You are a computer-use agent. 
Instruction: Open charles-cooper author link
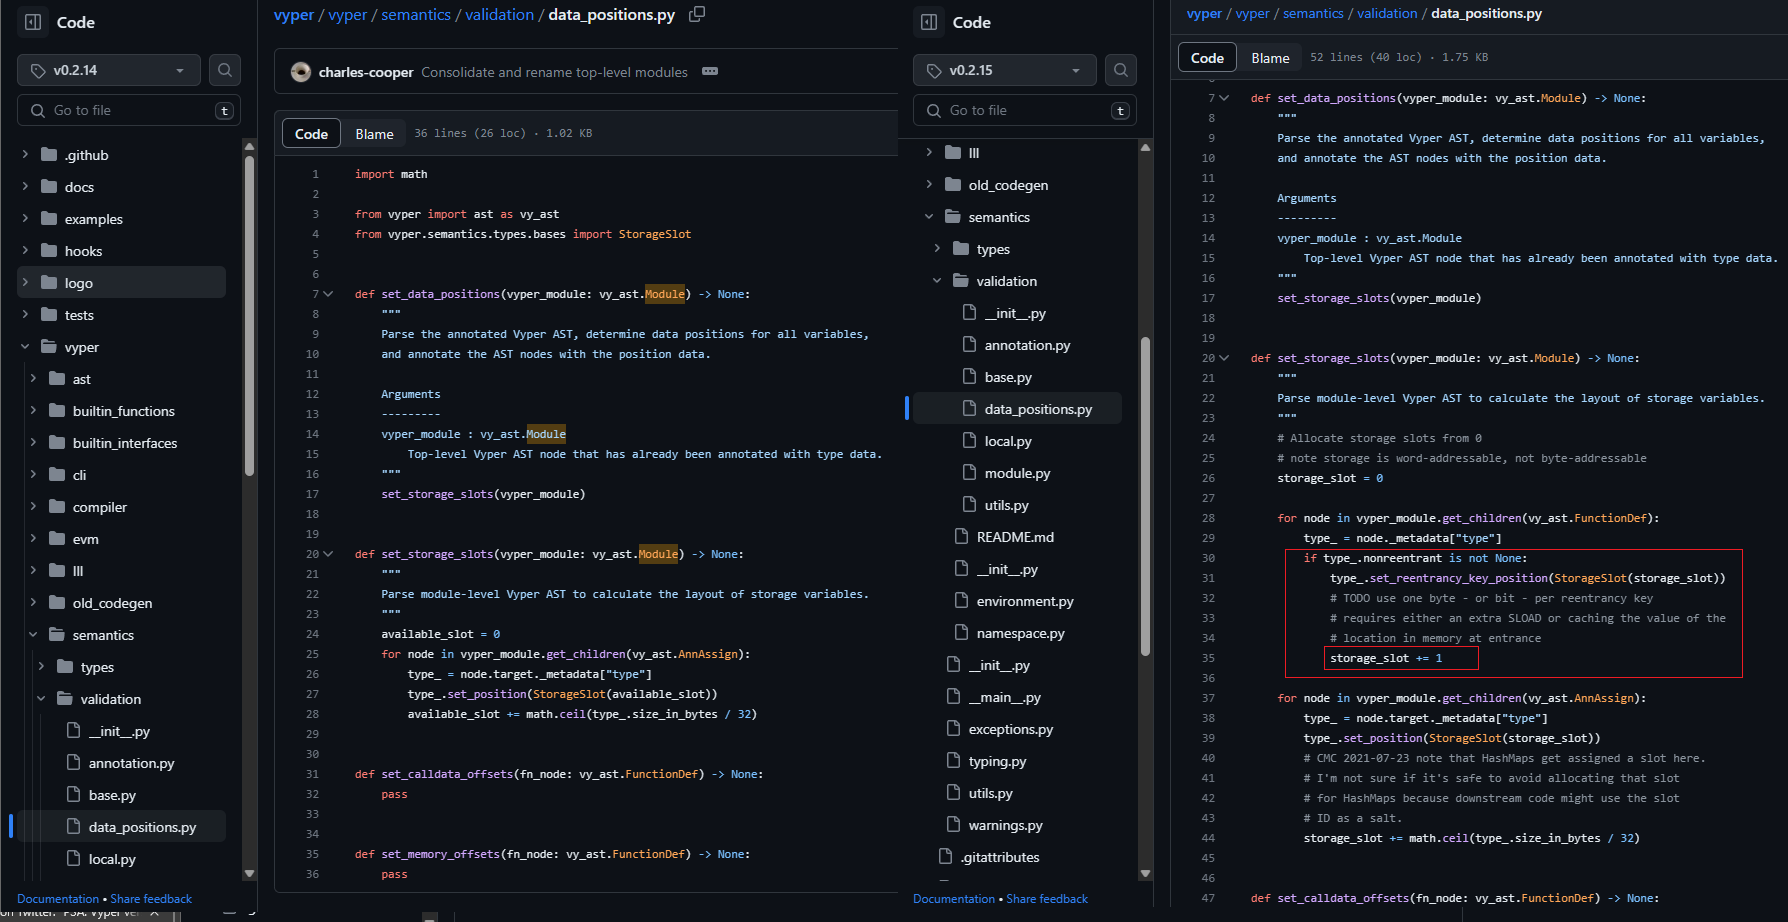tap(366, 72)
